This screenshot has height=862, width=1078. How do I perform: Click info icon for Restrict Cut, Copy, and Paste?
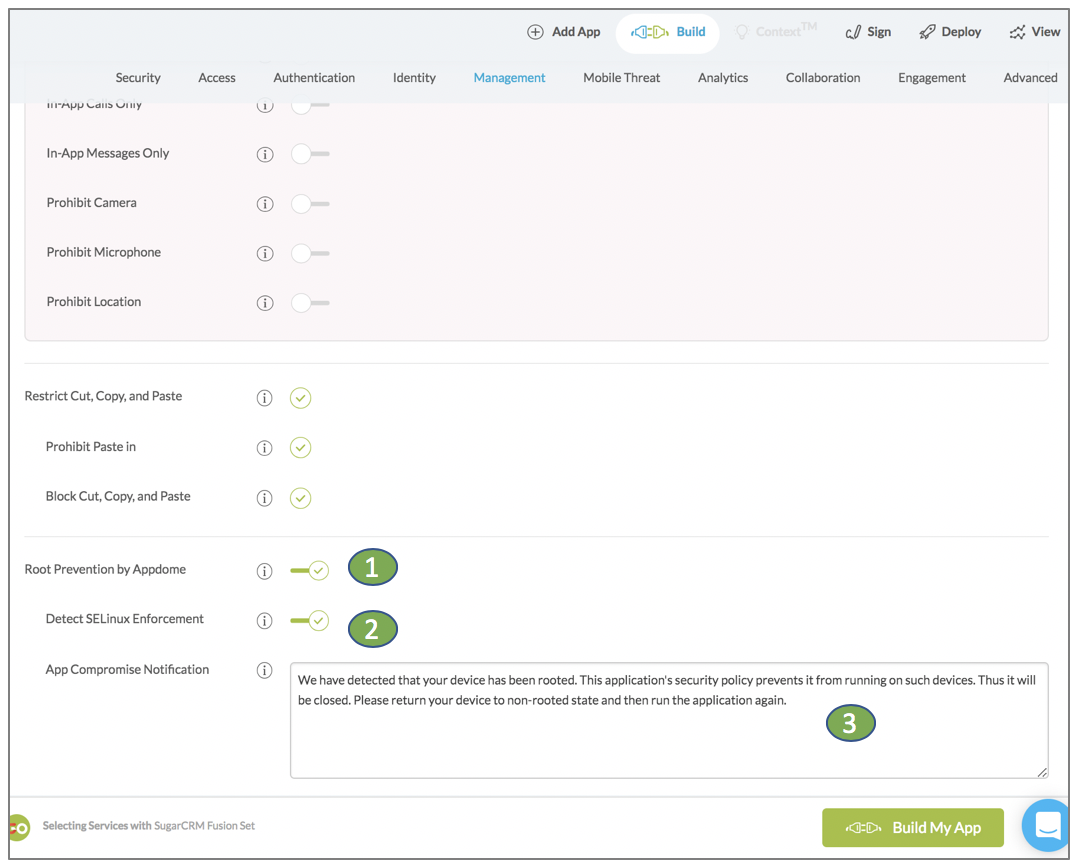[265, 398]
